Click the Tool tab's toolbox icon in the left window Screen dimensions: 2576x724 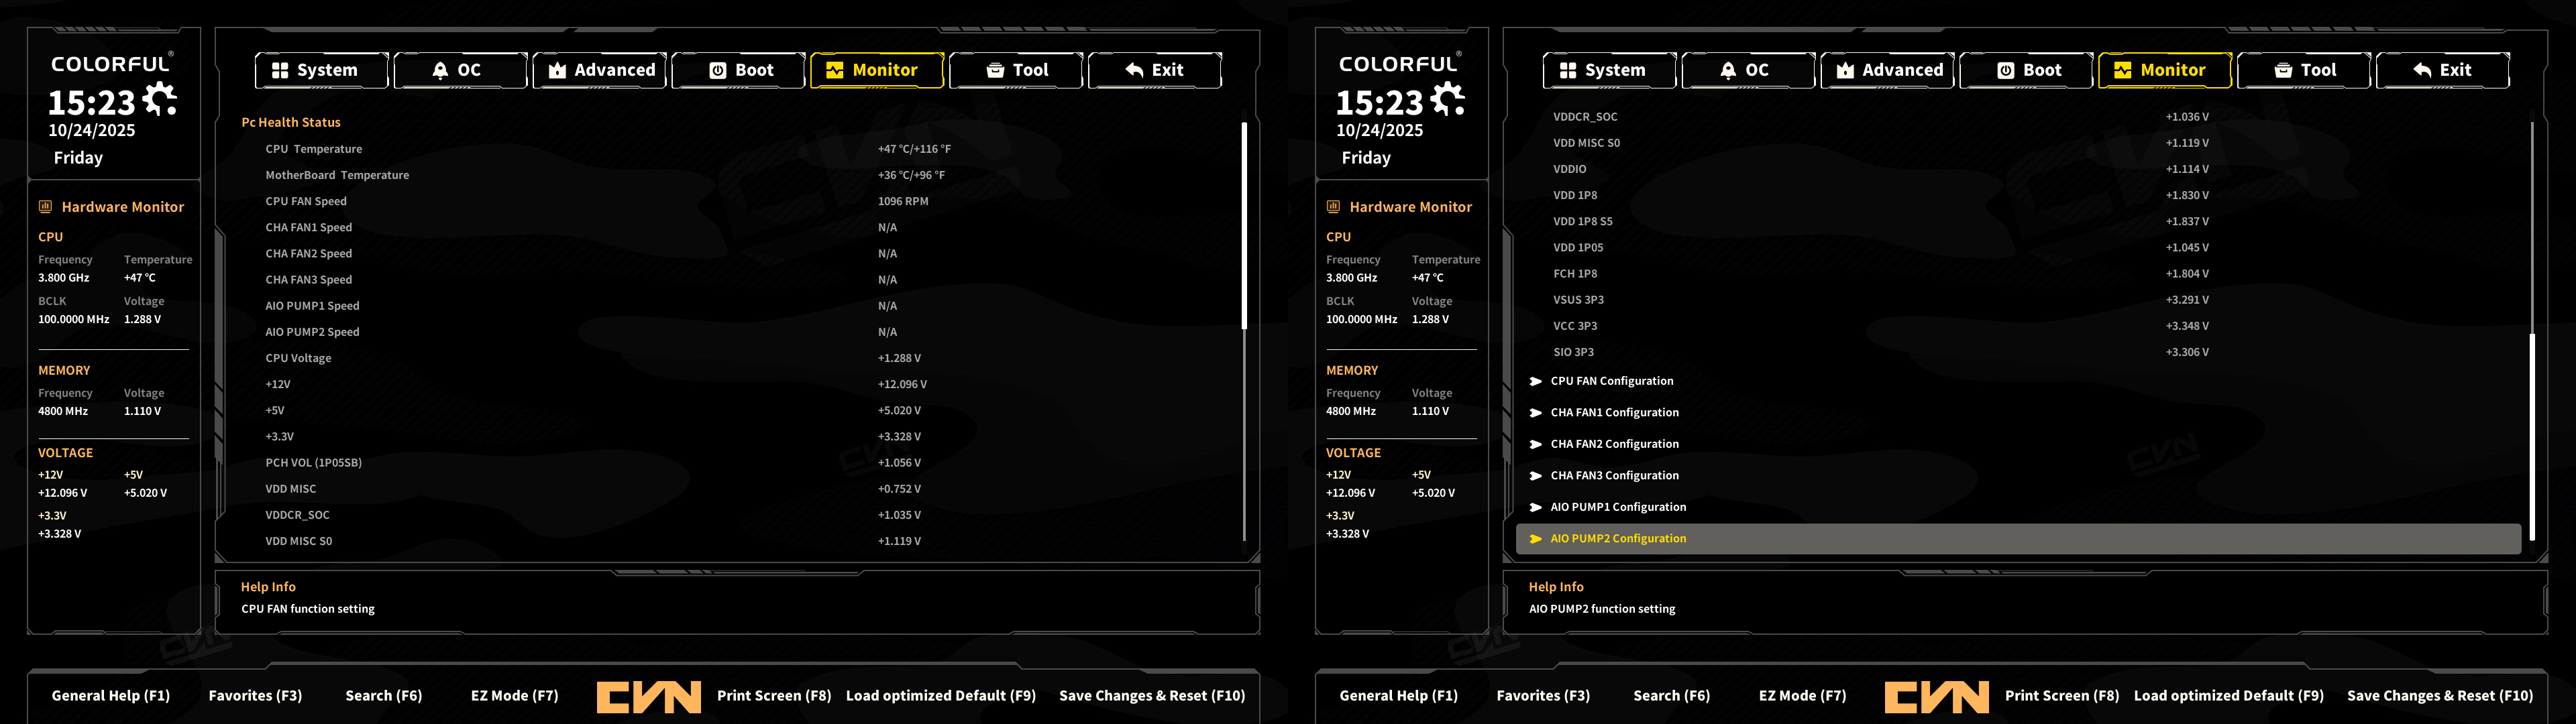pos(995,70)
